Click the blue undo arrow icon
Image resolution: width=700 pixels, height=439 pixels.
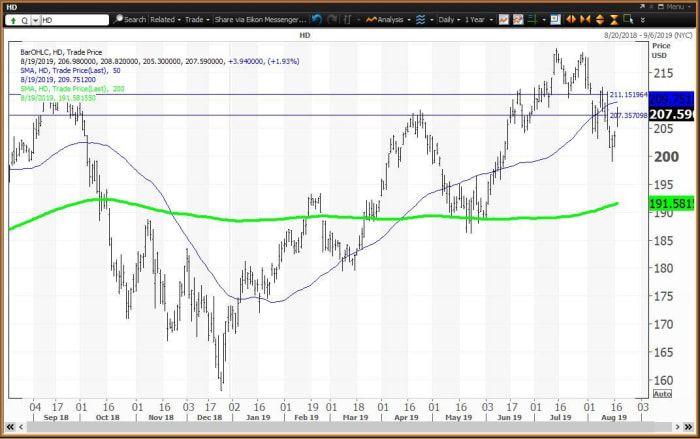(x=317, y=19)
